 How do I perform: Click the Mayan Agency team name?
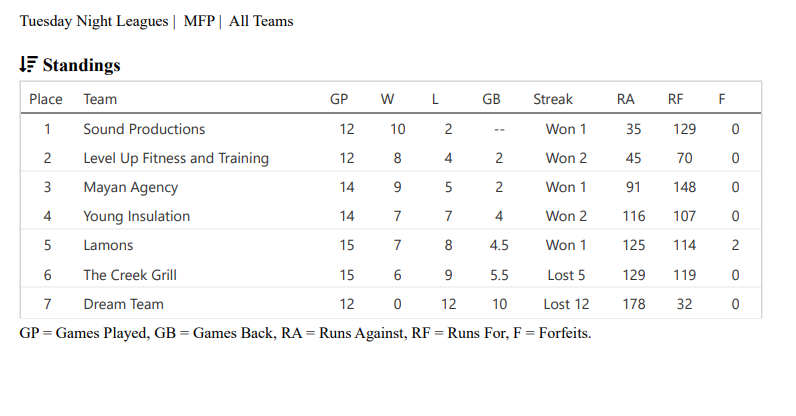131,187
